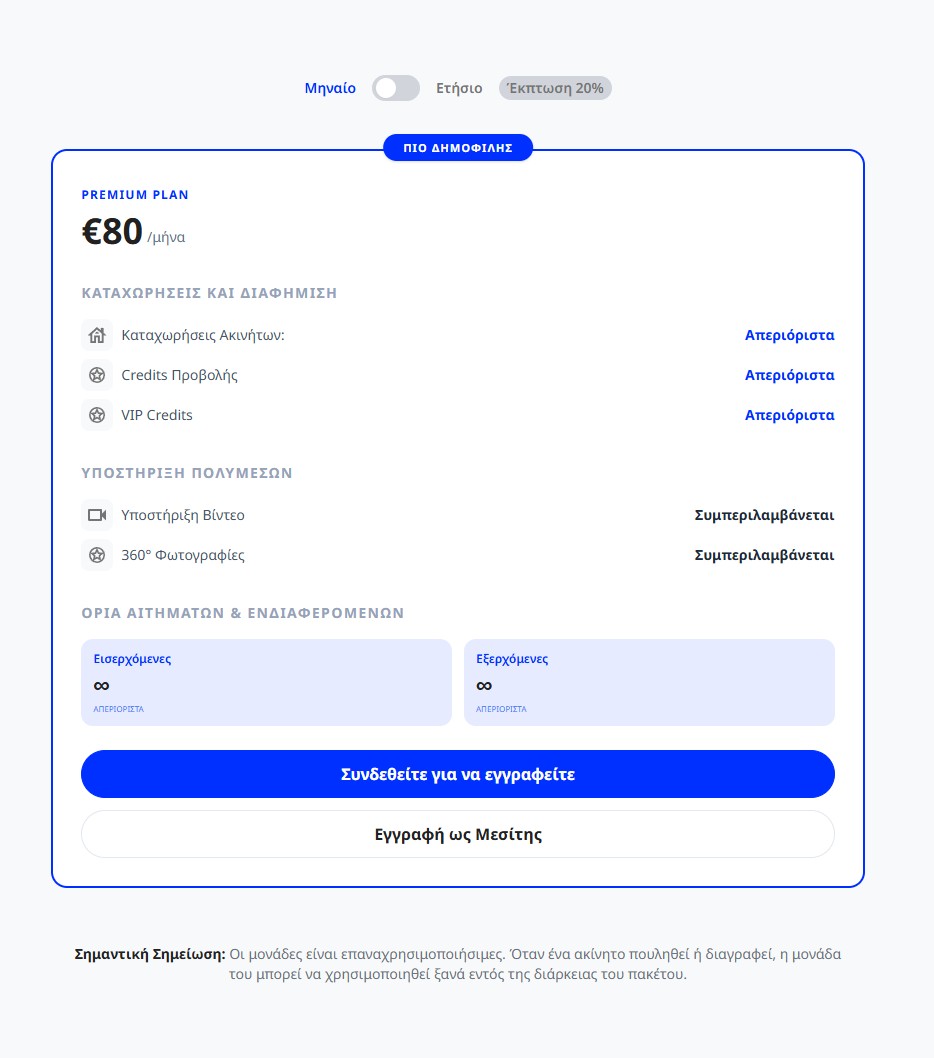Click Απεριόριστα value for Καταχωρήσεις Ακινήτων

click(790, 335)
